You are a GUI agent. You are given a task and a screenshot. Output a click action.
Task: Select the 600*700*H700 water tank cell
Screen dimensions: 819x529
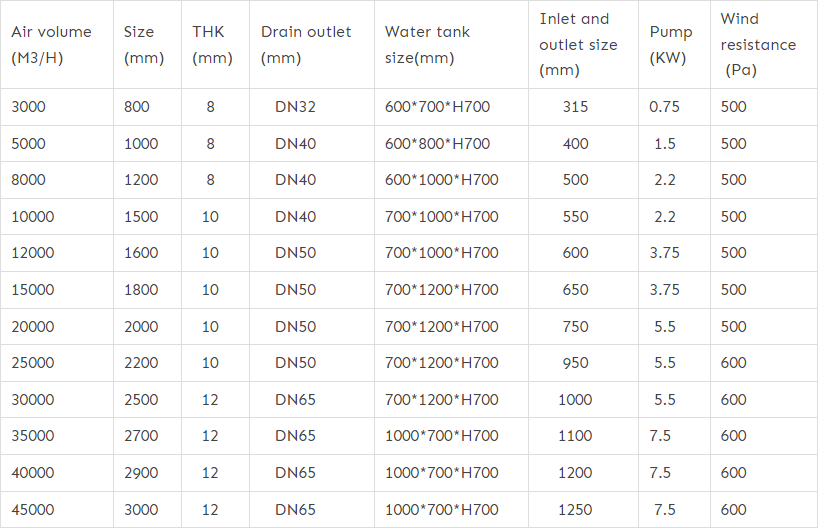point(437,107)
